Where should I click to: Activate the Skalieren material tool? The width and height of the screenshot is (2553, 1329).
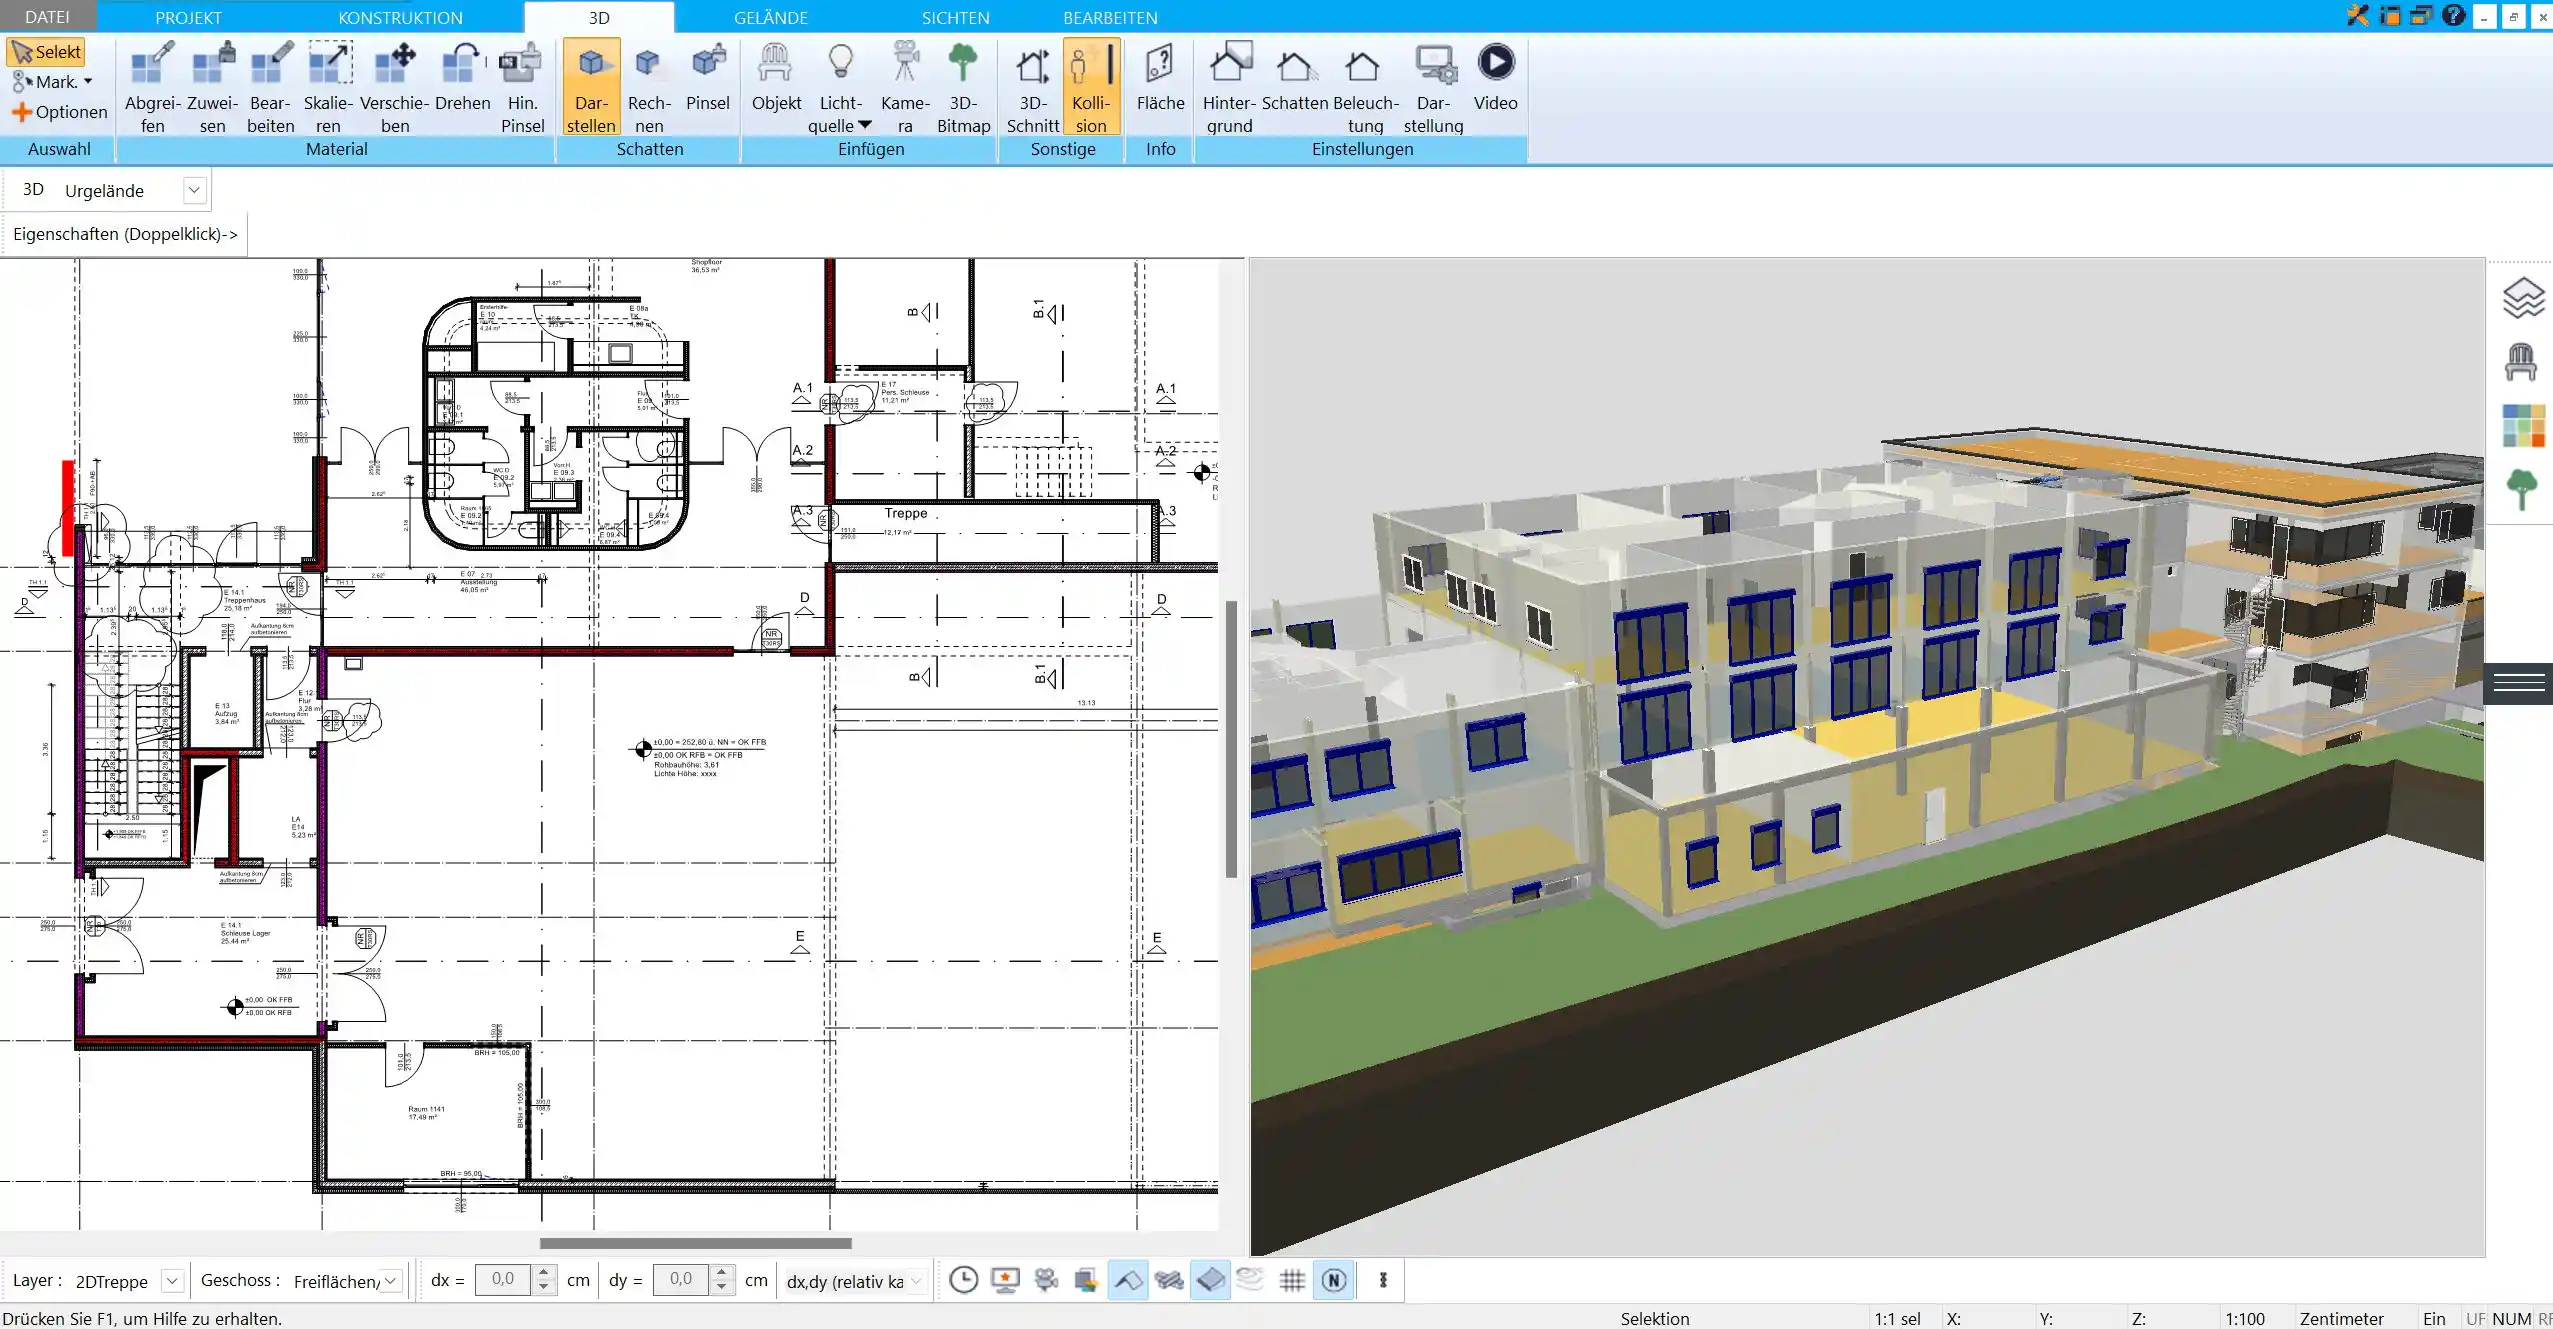click(329, 87)
